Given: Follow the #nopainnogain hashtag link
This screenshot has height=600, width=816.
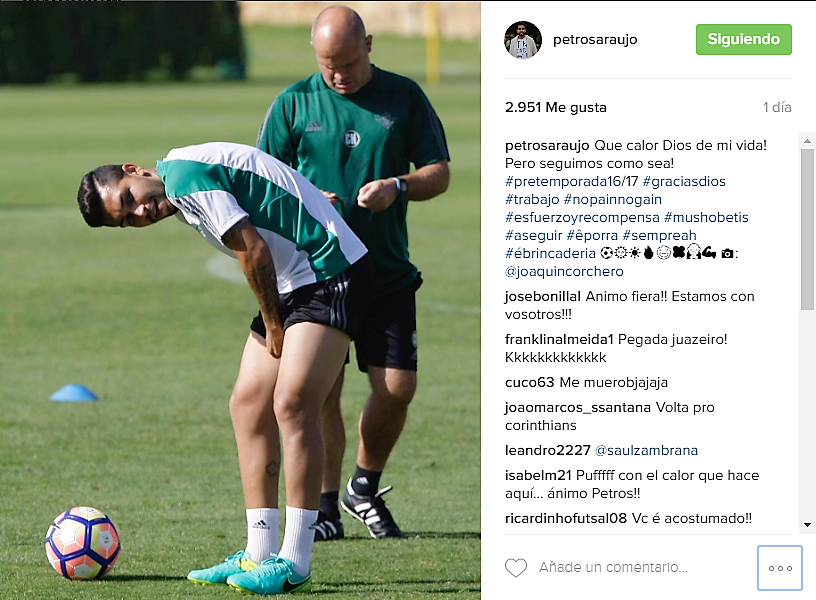Looking at the screenshot, I should [613, 199].
